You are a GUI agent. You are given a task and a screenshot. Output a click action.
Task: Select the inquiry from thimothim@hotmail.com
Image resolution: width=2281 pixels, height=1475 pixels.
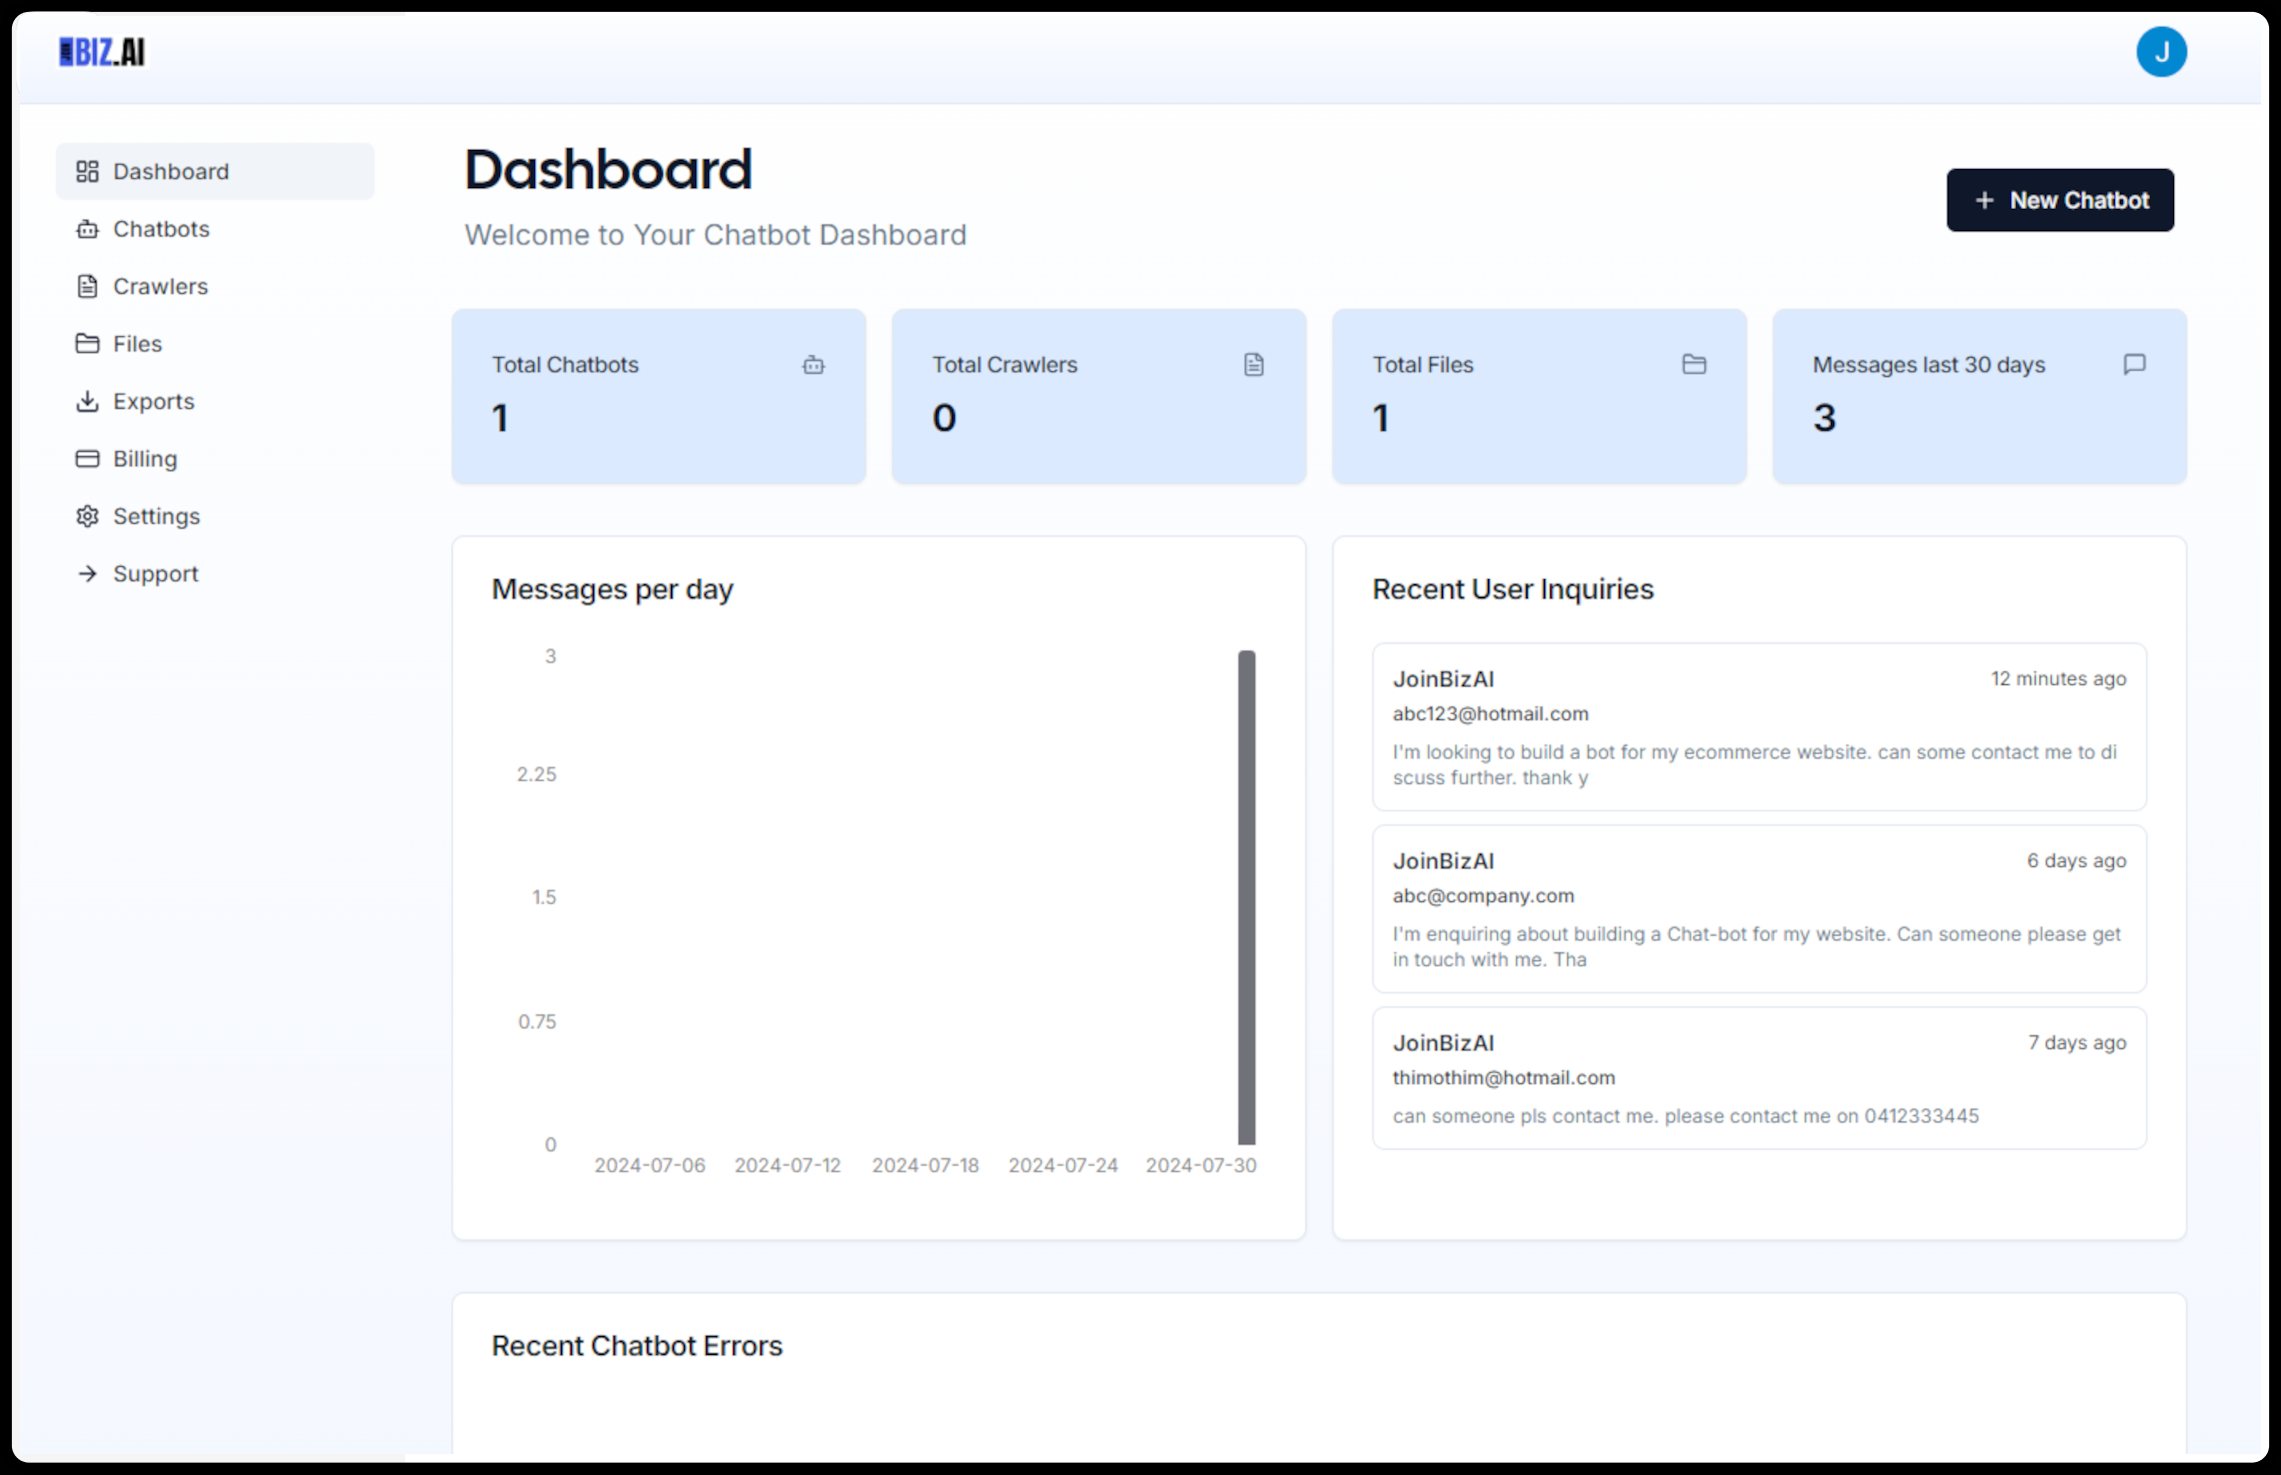(x=1759, y=1078)
